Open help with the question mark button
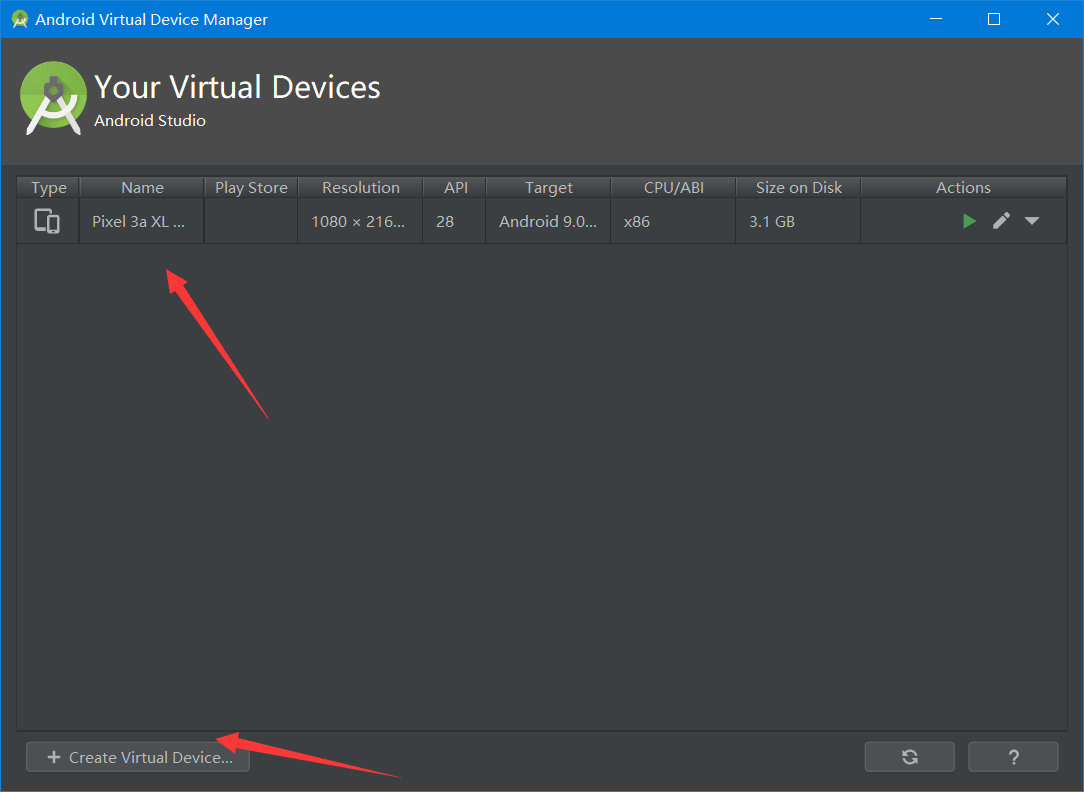 click(x=1013, y=757)
